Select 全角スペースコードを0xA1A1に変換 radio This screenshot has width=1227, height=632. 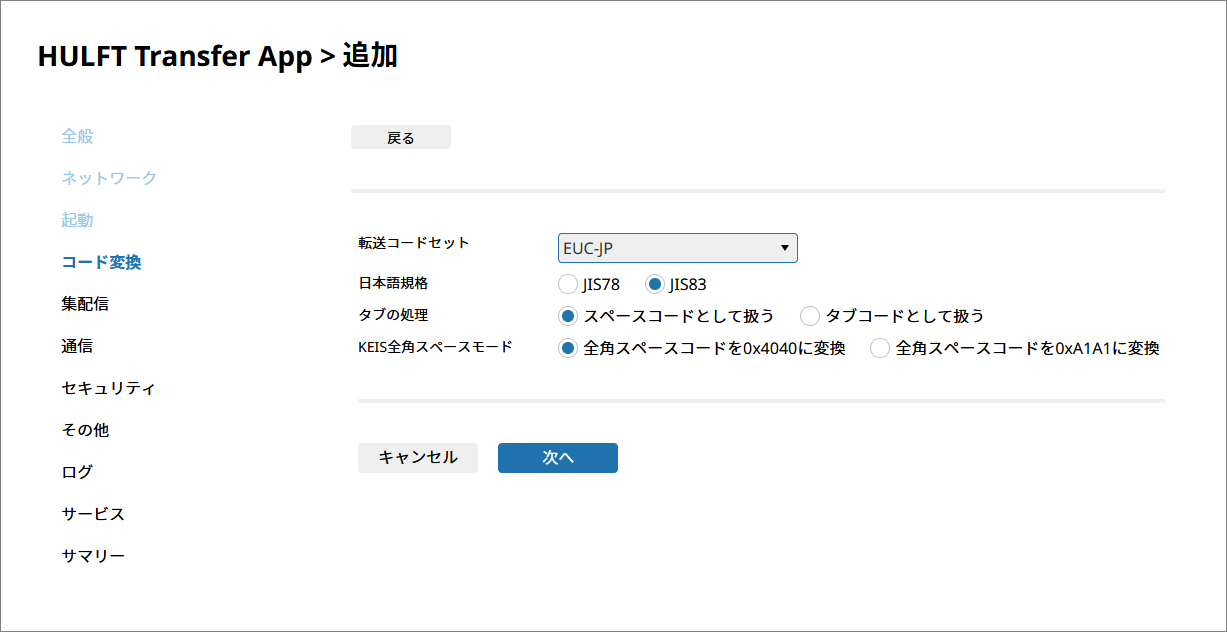pyautogui.click(x=880, y=349)
